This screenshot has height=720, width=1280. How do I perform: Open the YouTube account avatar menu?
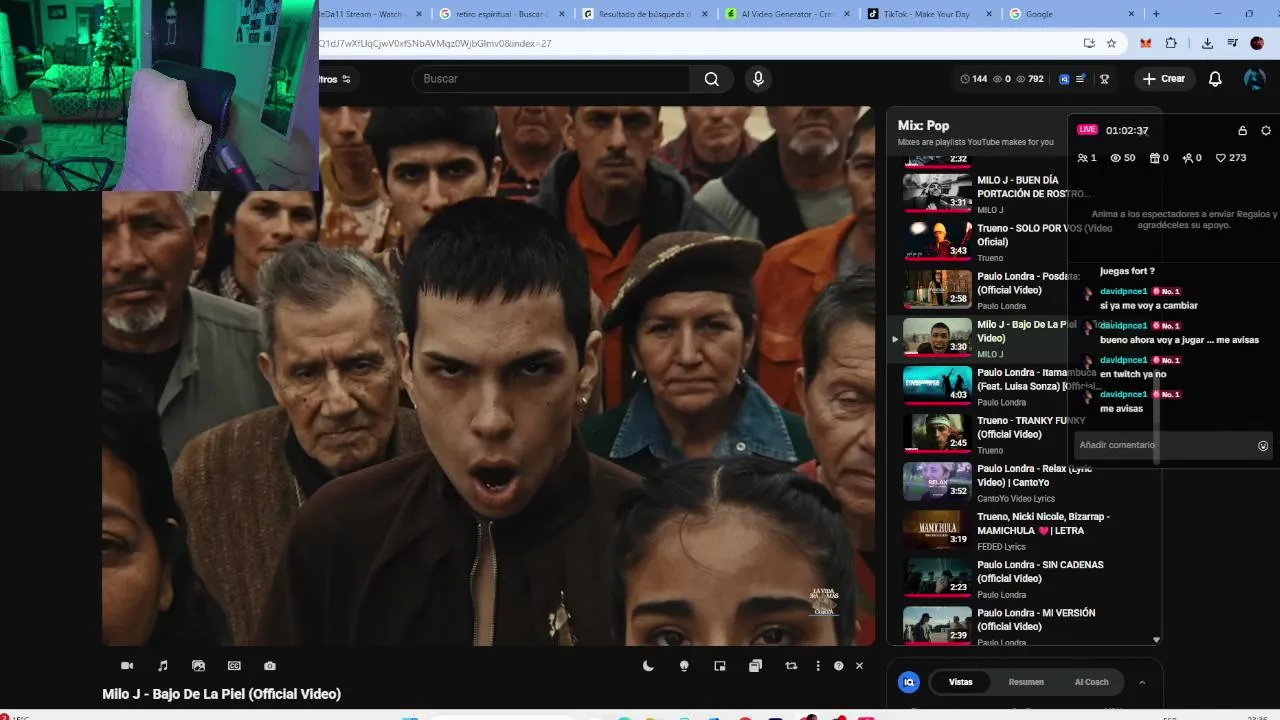[x=1254, y=79]
